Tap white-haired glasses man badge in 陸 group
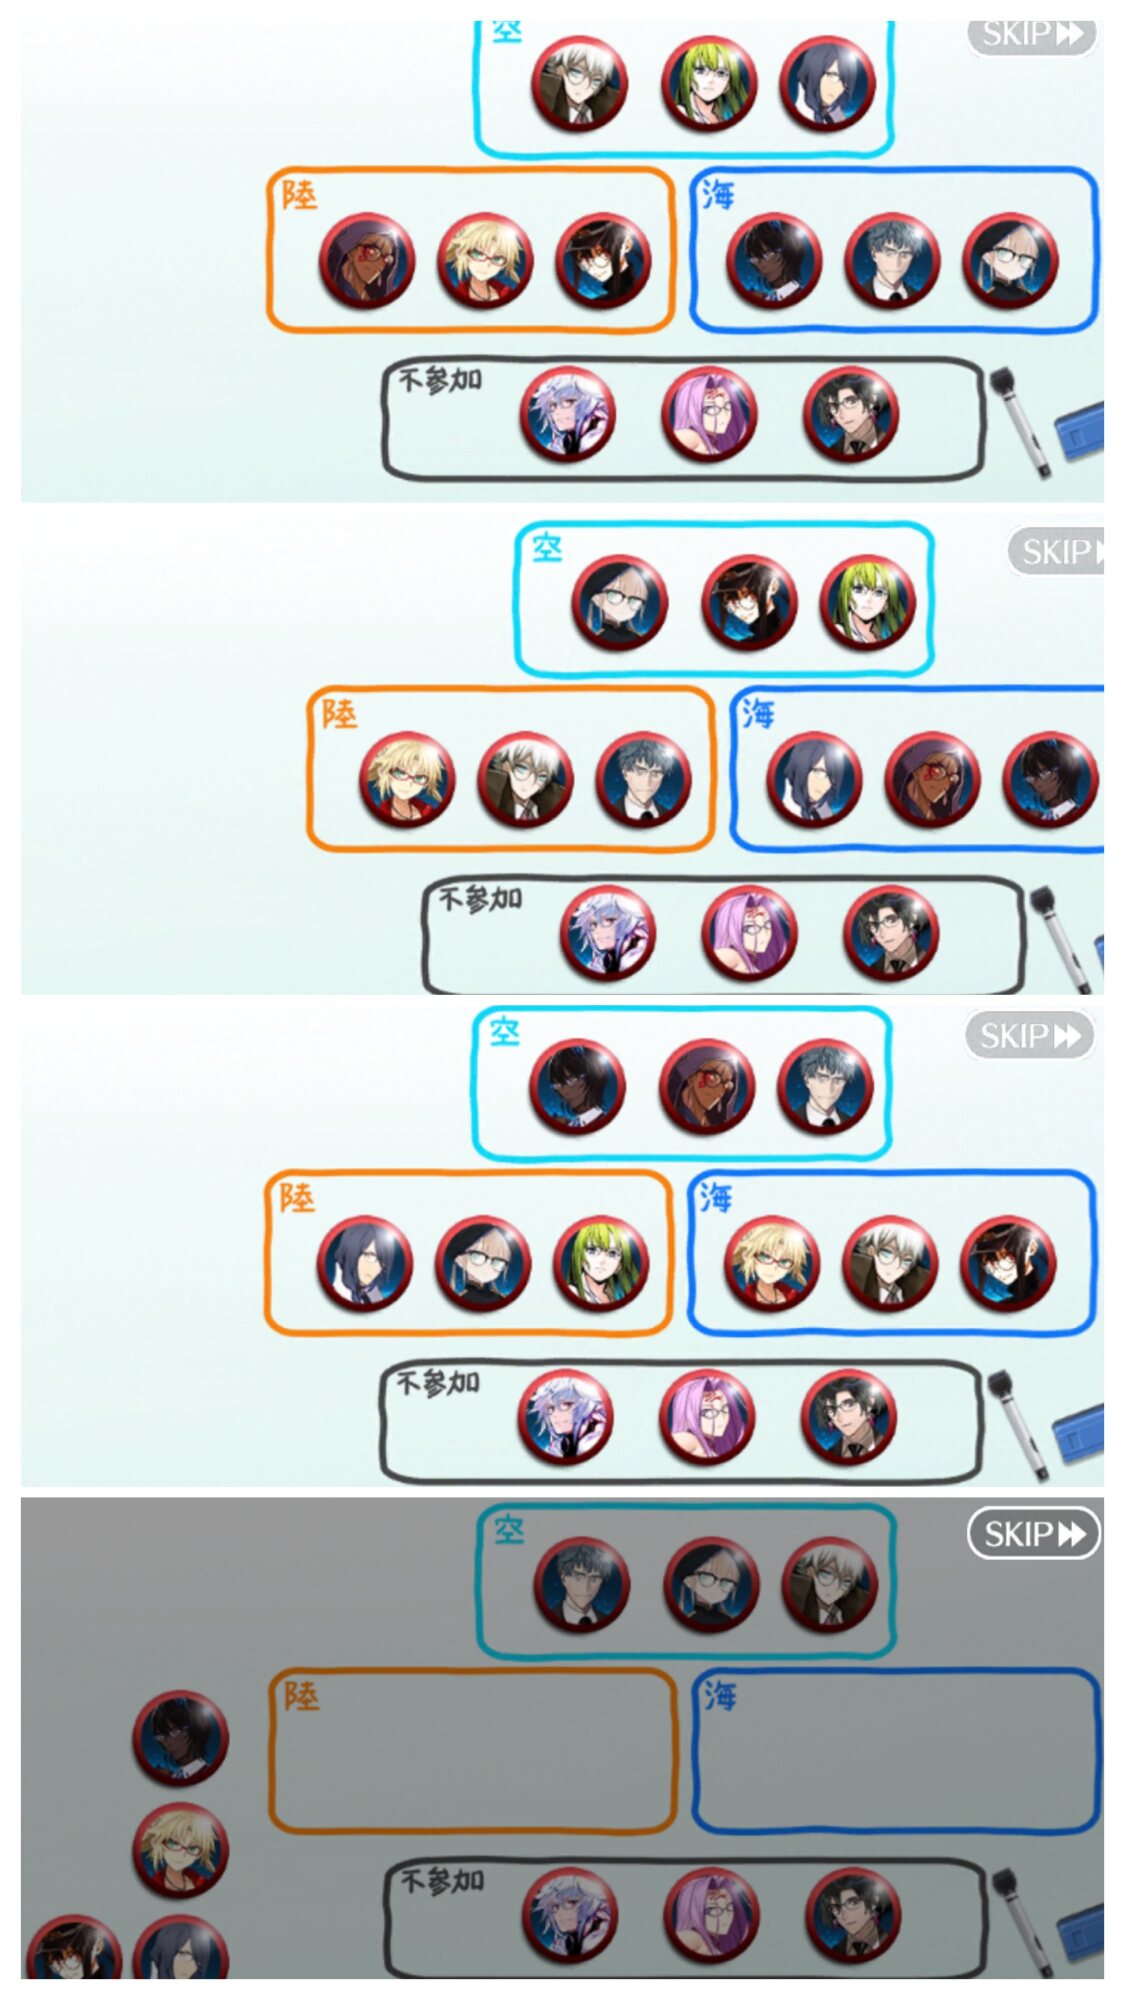 coord(525,780)
